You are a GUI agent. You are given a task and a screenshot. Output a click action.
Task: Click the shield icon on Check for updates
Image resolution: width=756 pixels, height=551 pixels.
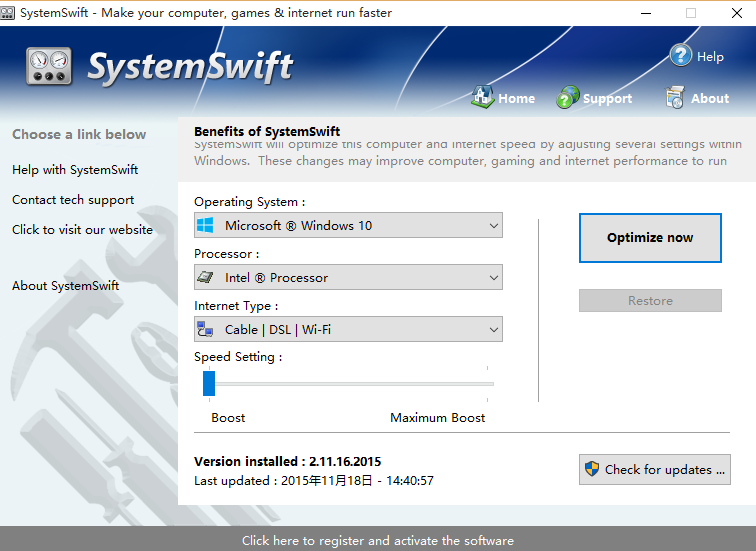[x=592, y=469]
